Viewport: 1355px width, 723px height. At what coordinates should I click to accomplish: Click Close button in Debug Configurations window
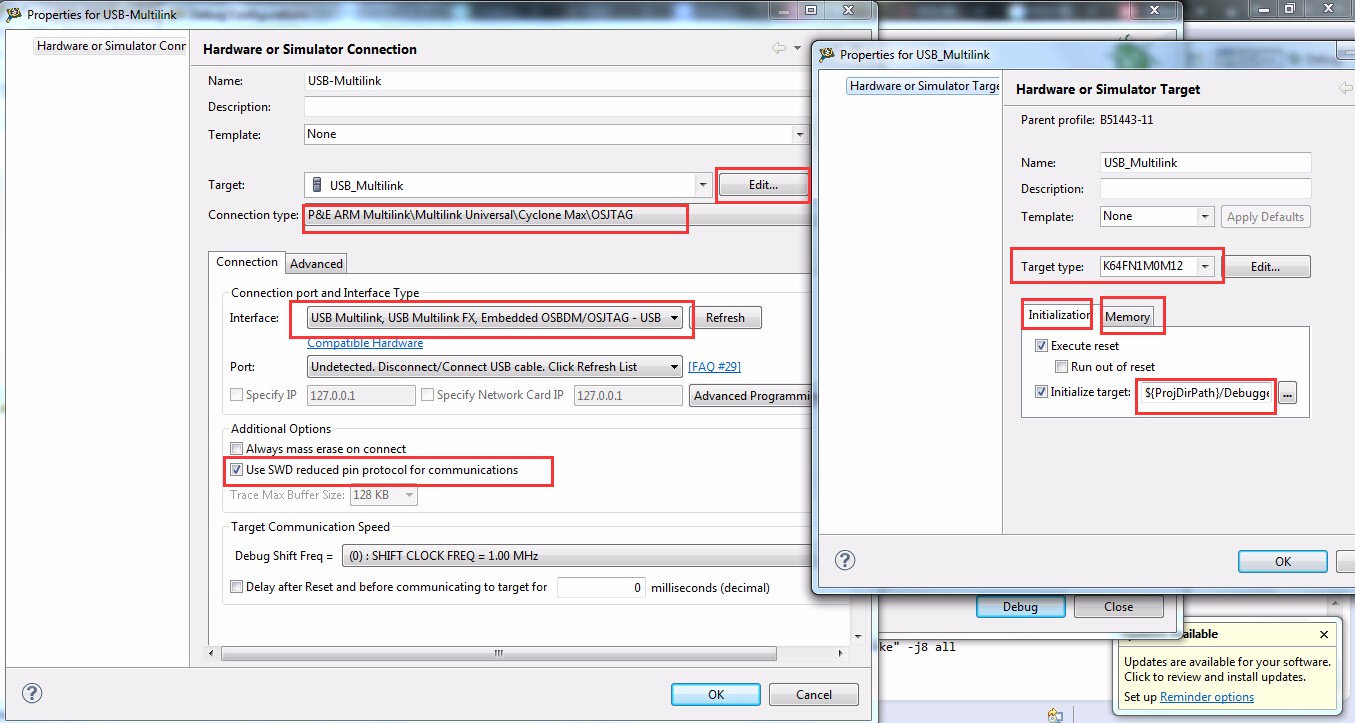(x=1119, y=607)
